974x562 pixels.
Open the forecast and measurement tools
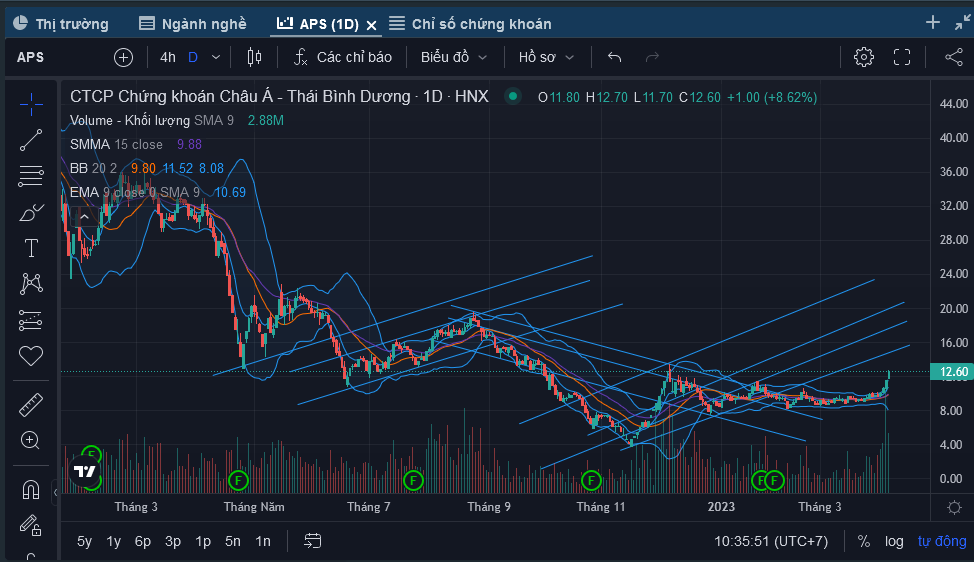[30, 320]
